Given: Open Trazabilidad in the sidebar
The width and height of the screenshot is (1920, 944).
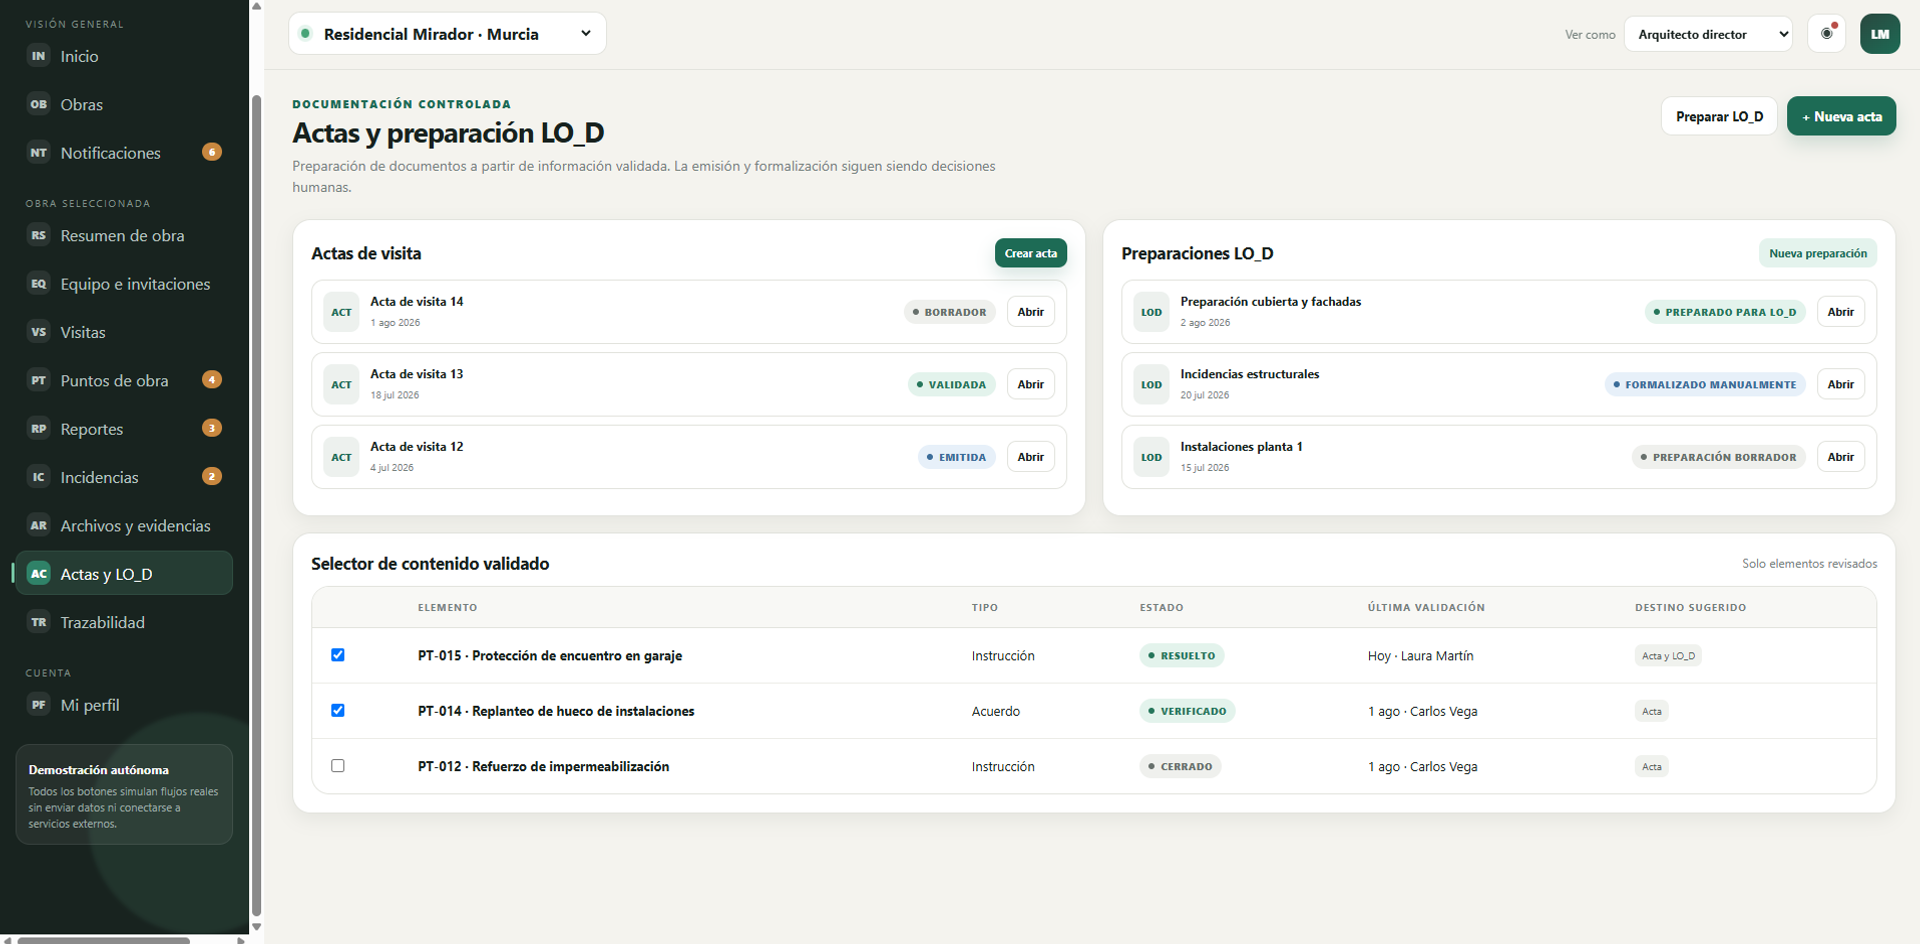Looking at the screenshot, I should (124, 622).
